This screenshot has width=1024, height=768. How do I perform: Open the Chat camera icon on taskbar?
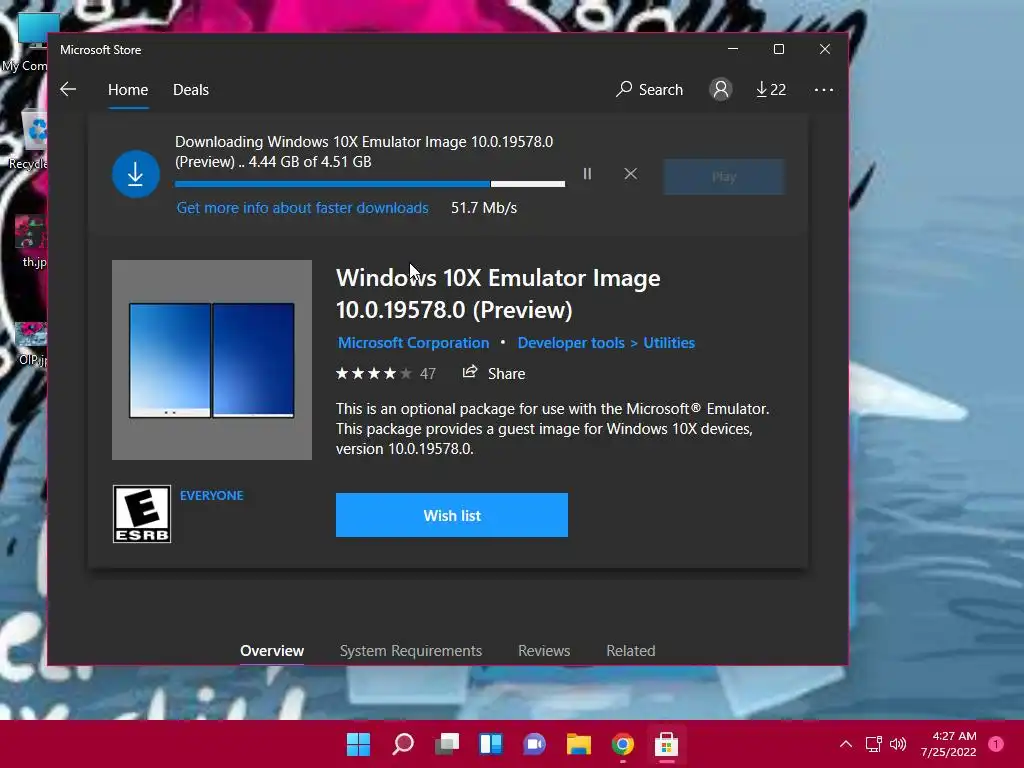(x=534, y=744)
